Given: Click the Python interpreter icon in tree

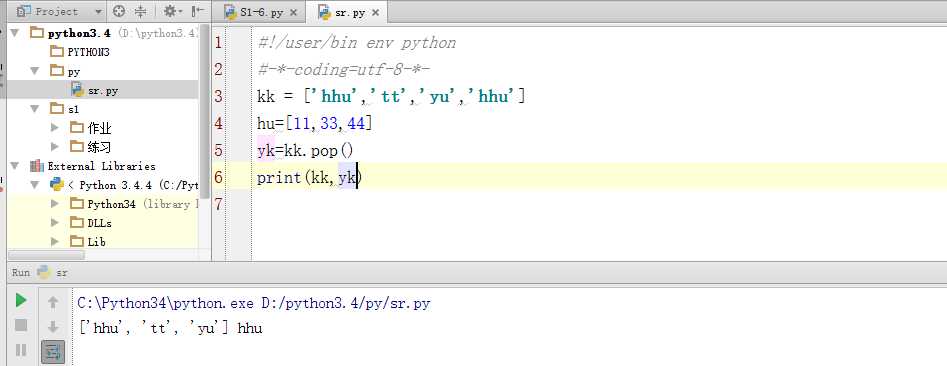Looking at the screenshot, I should pos(57,184).
